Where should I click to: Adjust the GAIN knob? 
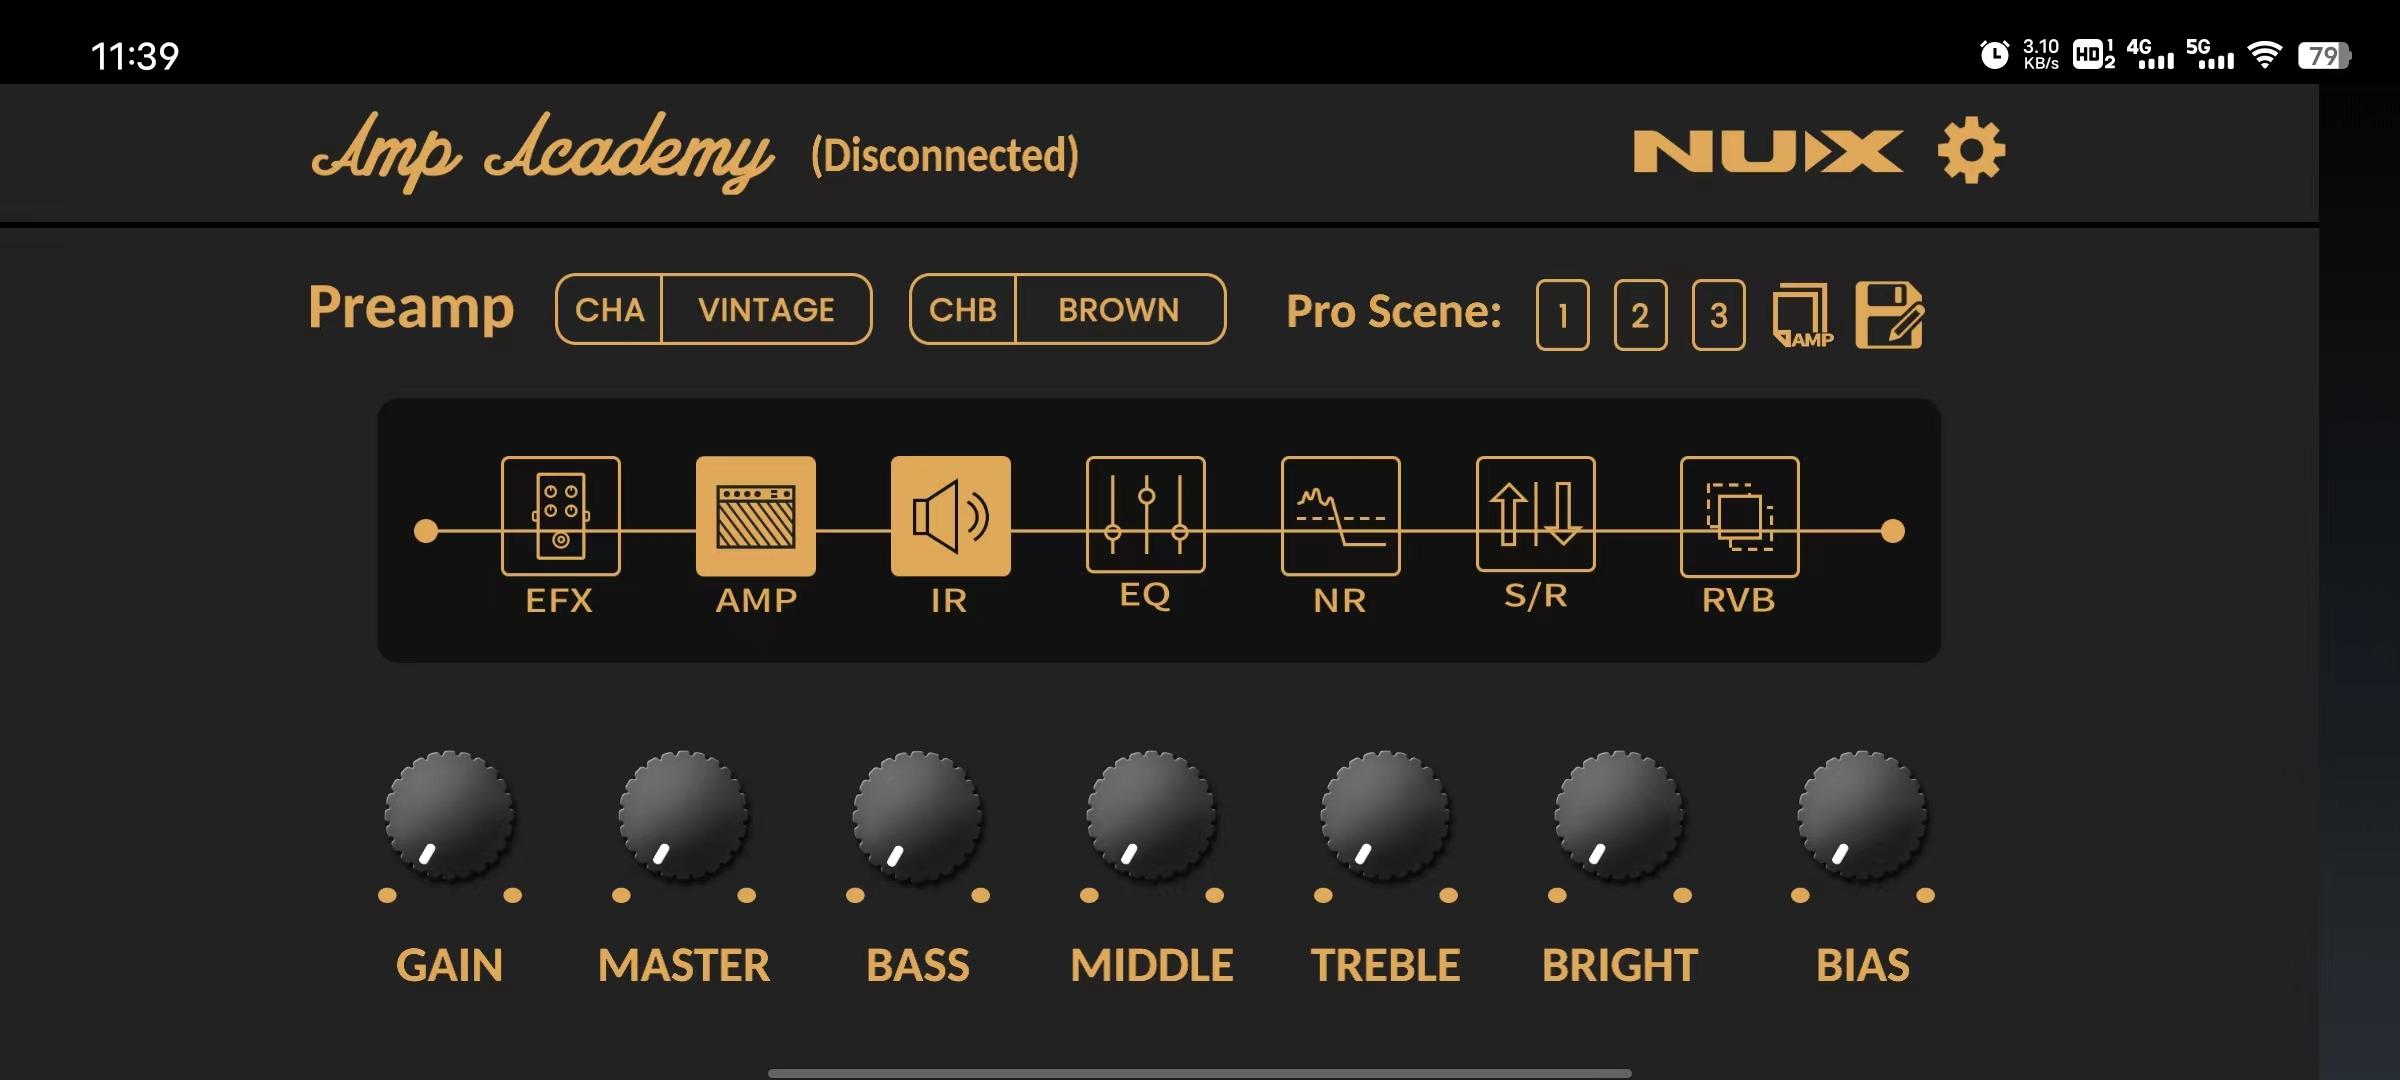(449, 816)
